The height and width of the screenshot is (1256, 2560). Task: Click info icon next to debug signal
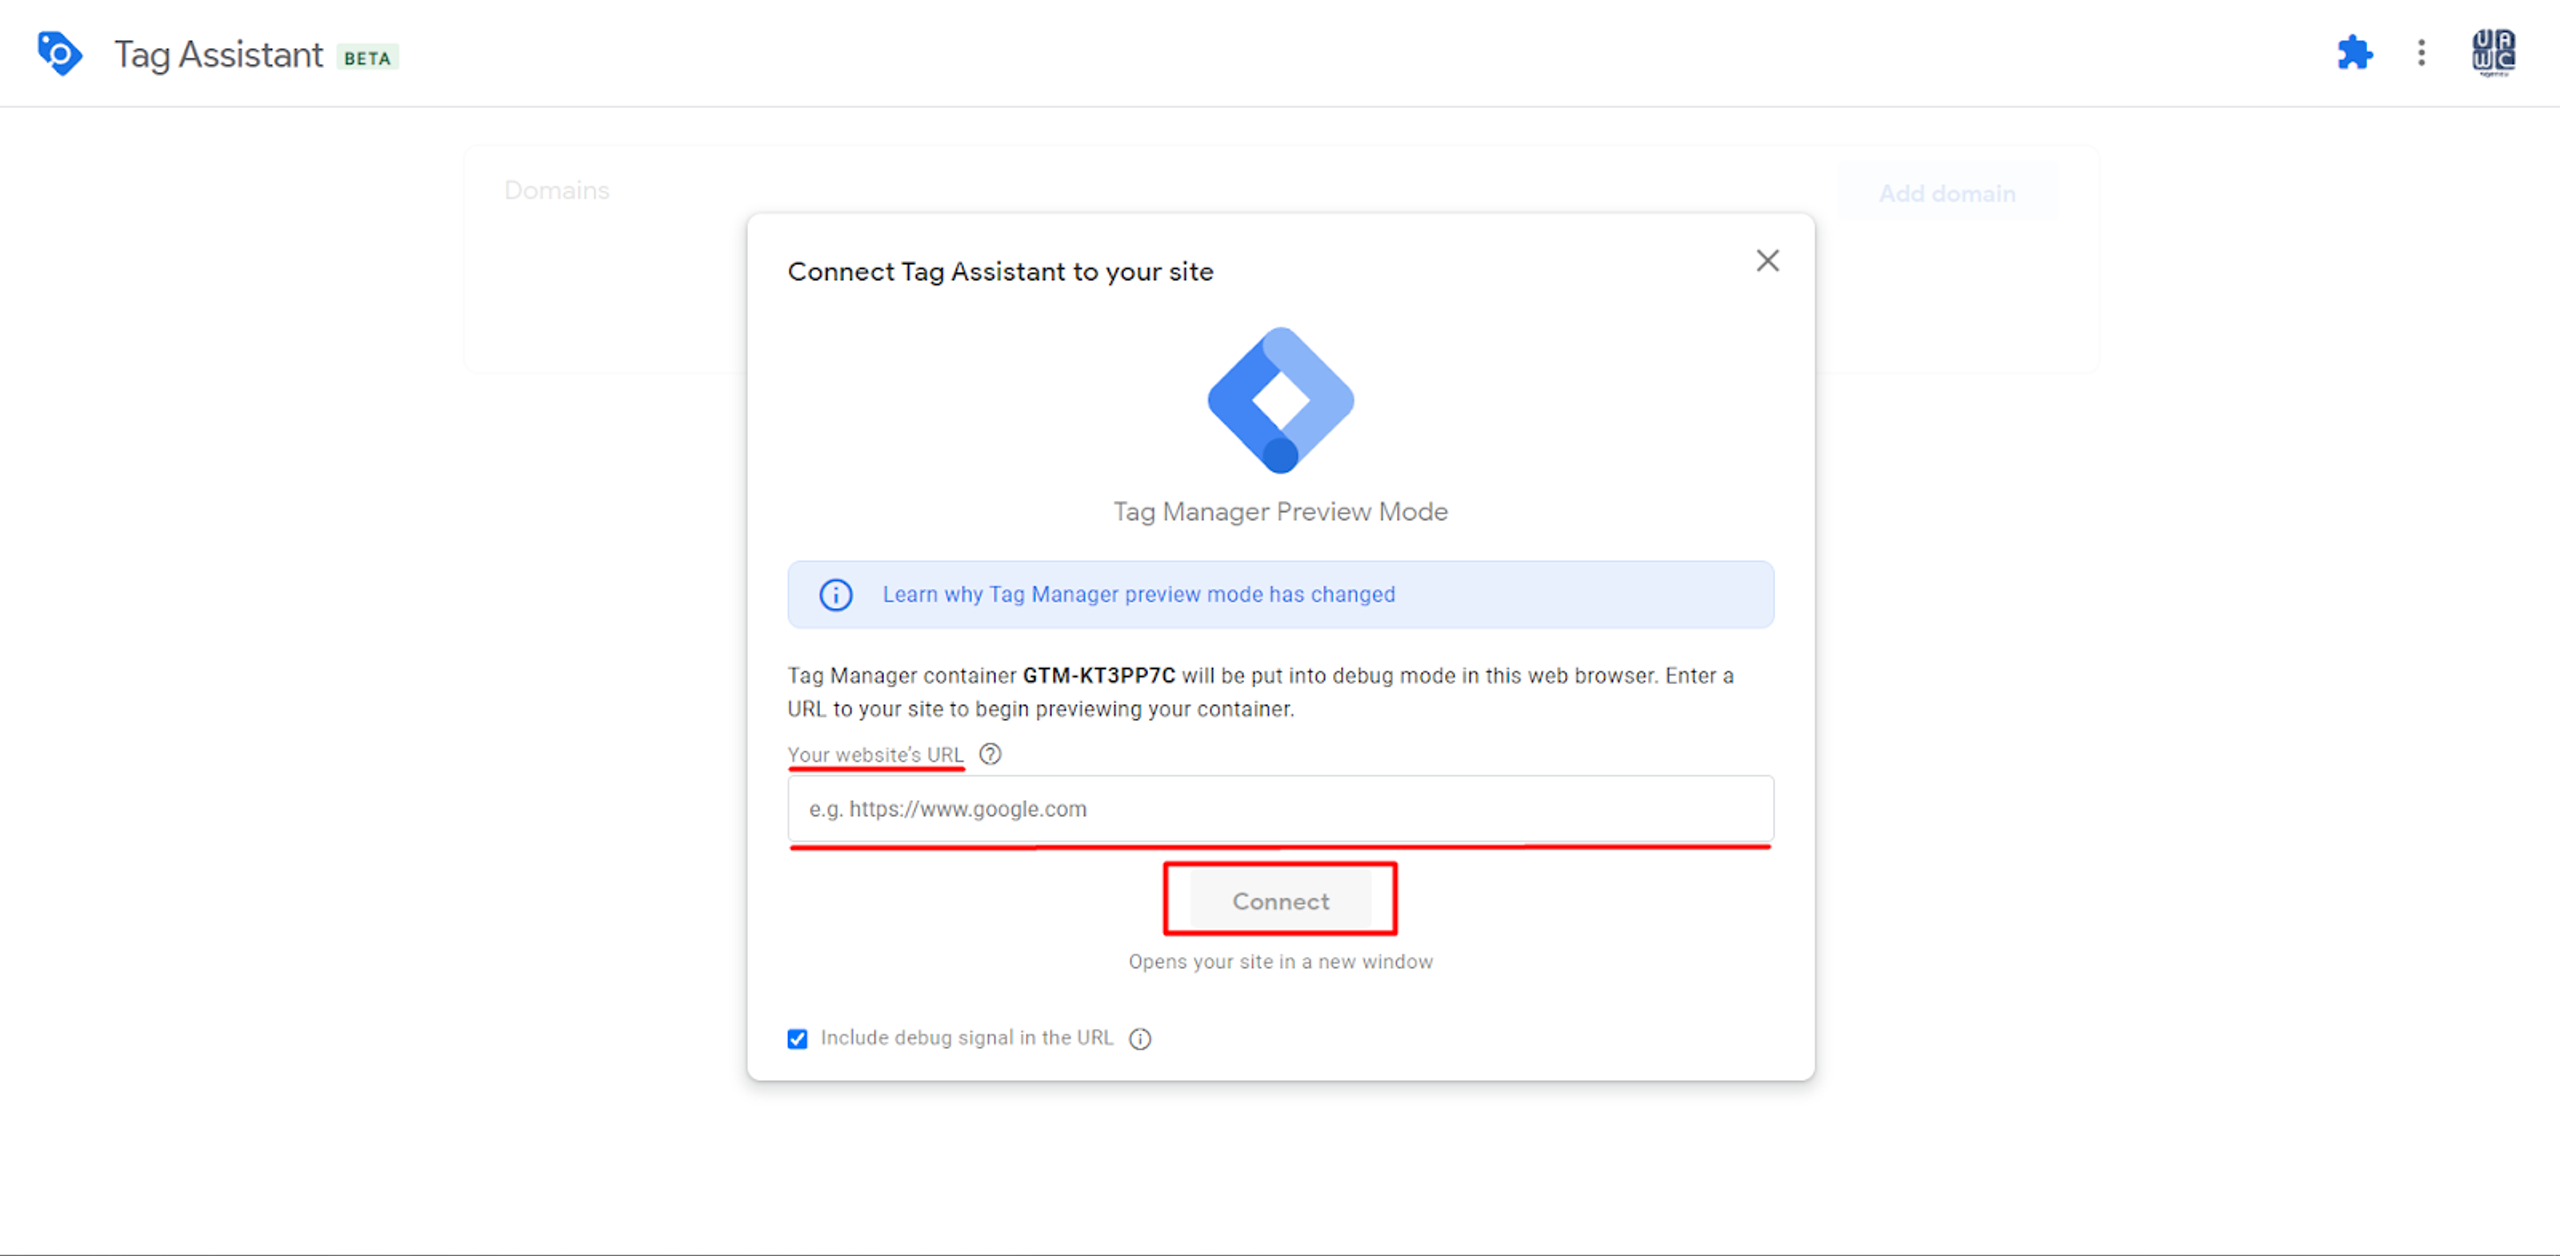click(x=1140, y=1039)
